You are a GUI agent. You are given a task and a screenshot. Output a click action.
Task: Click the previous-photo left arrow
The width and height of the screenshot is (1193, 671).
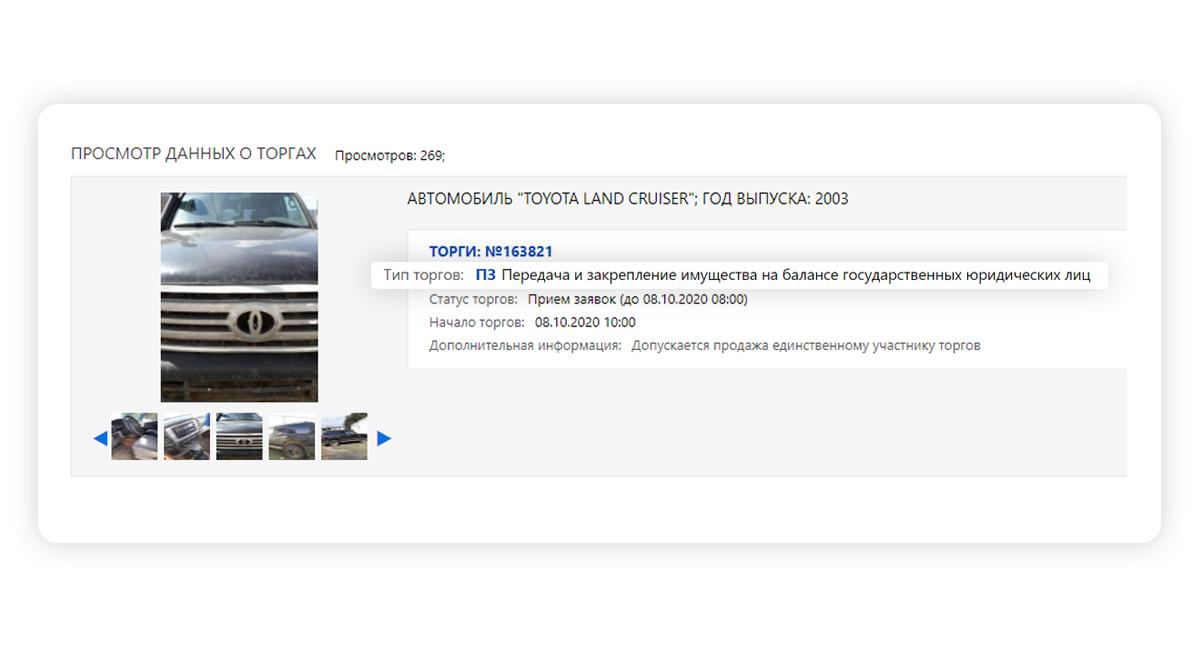tap(100, 438)
